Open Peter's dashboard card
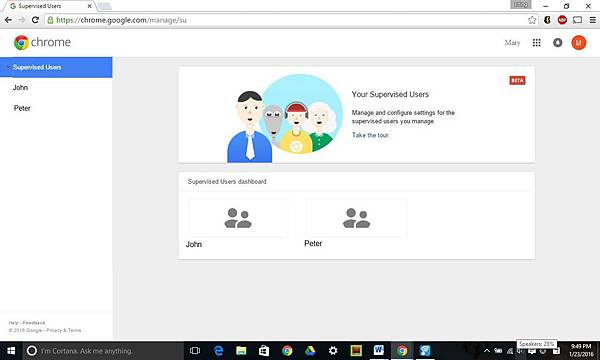The image size is (600, 360). 356,218
